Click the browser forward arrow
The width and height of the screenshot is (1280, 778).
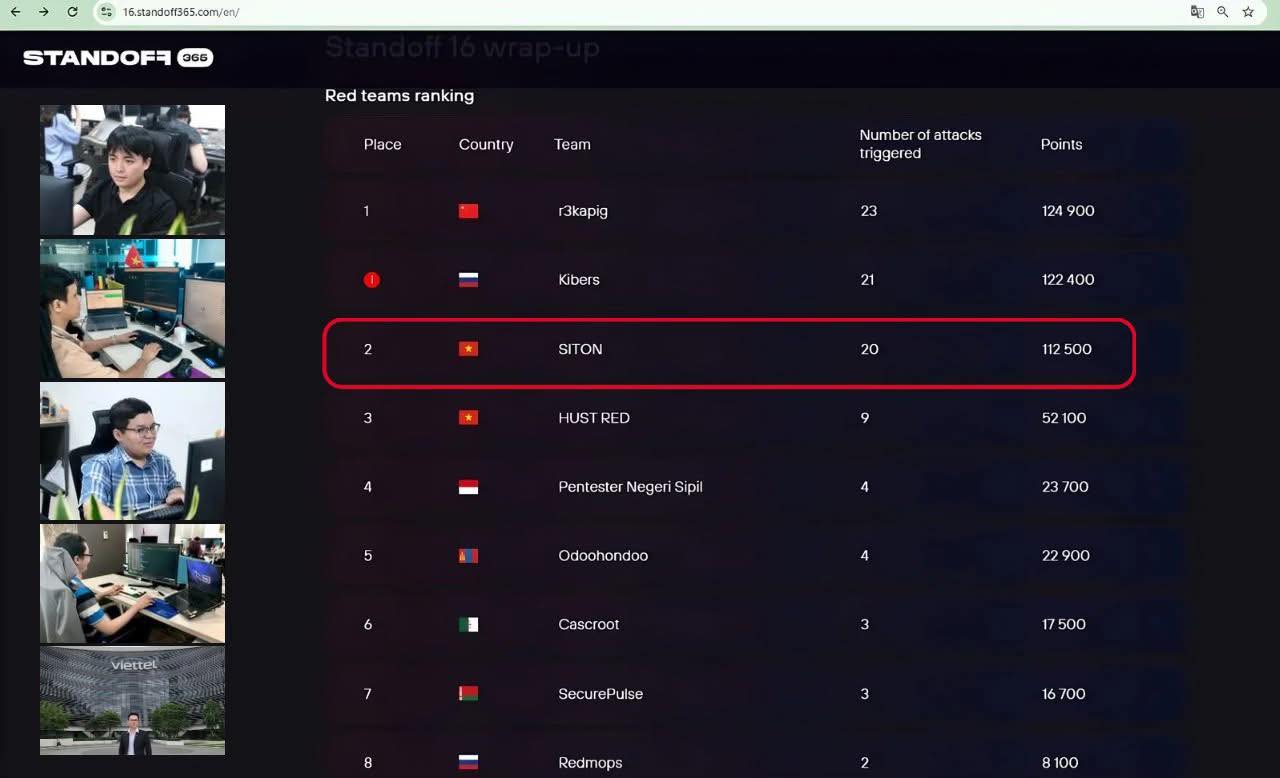point(43,12)
